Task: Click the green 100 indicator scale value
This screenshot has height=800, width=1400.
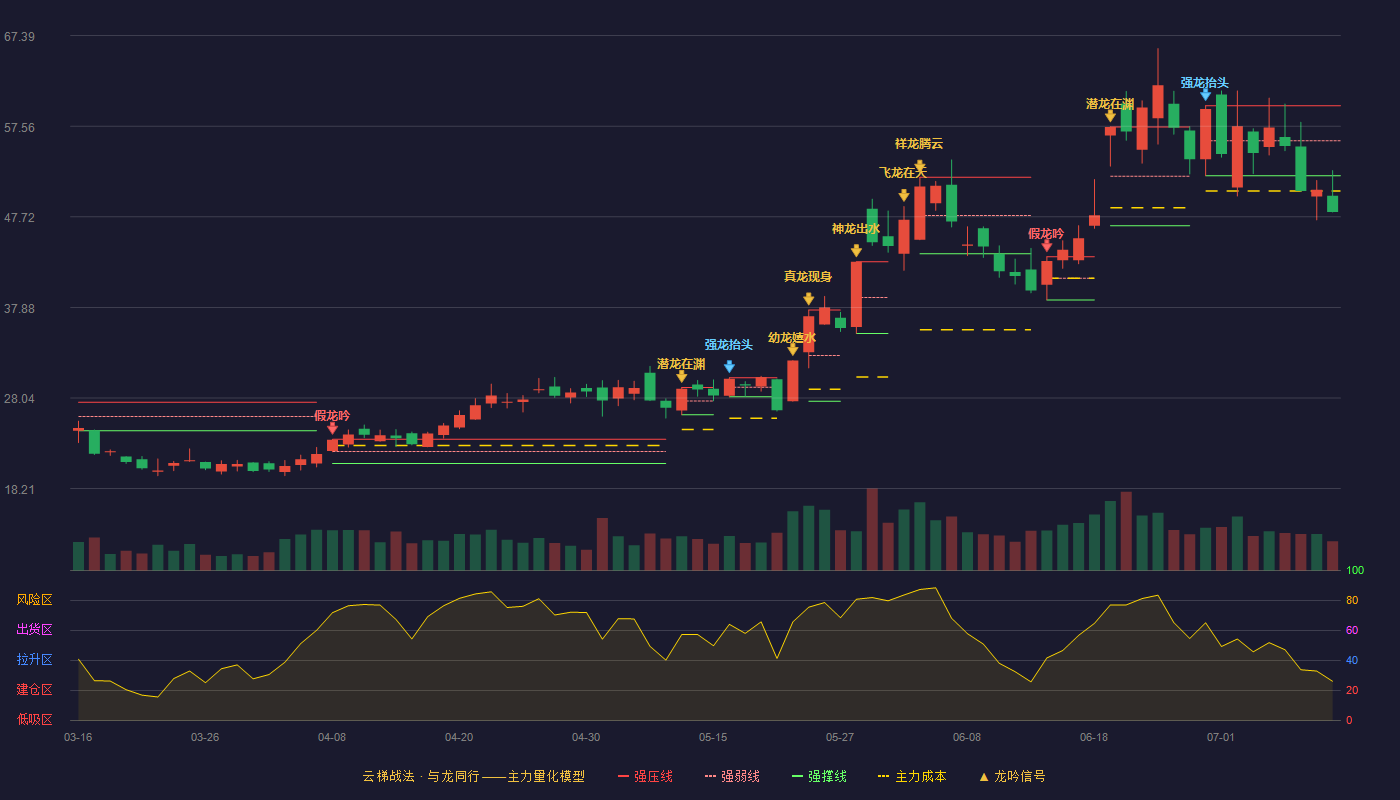Action: 1354,571
